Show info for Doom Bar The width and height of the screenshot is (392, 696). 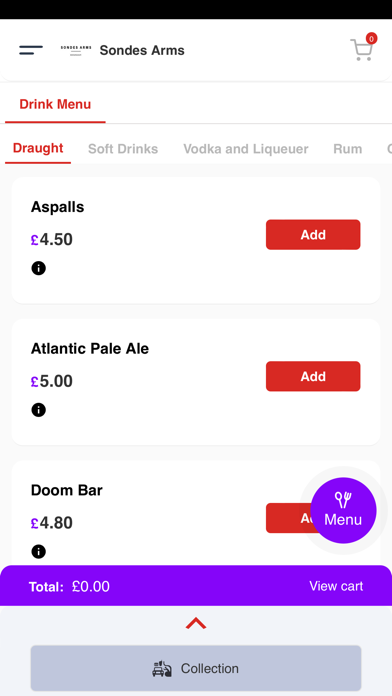[39, 551]
